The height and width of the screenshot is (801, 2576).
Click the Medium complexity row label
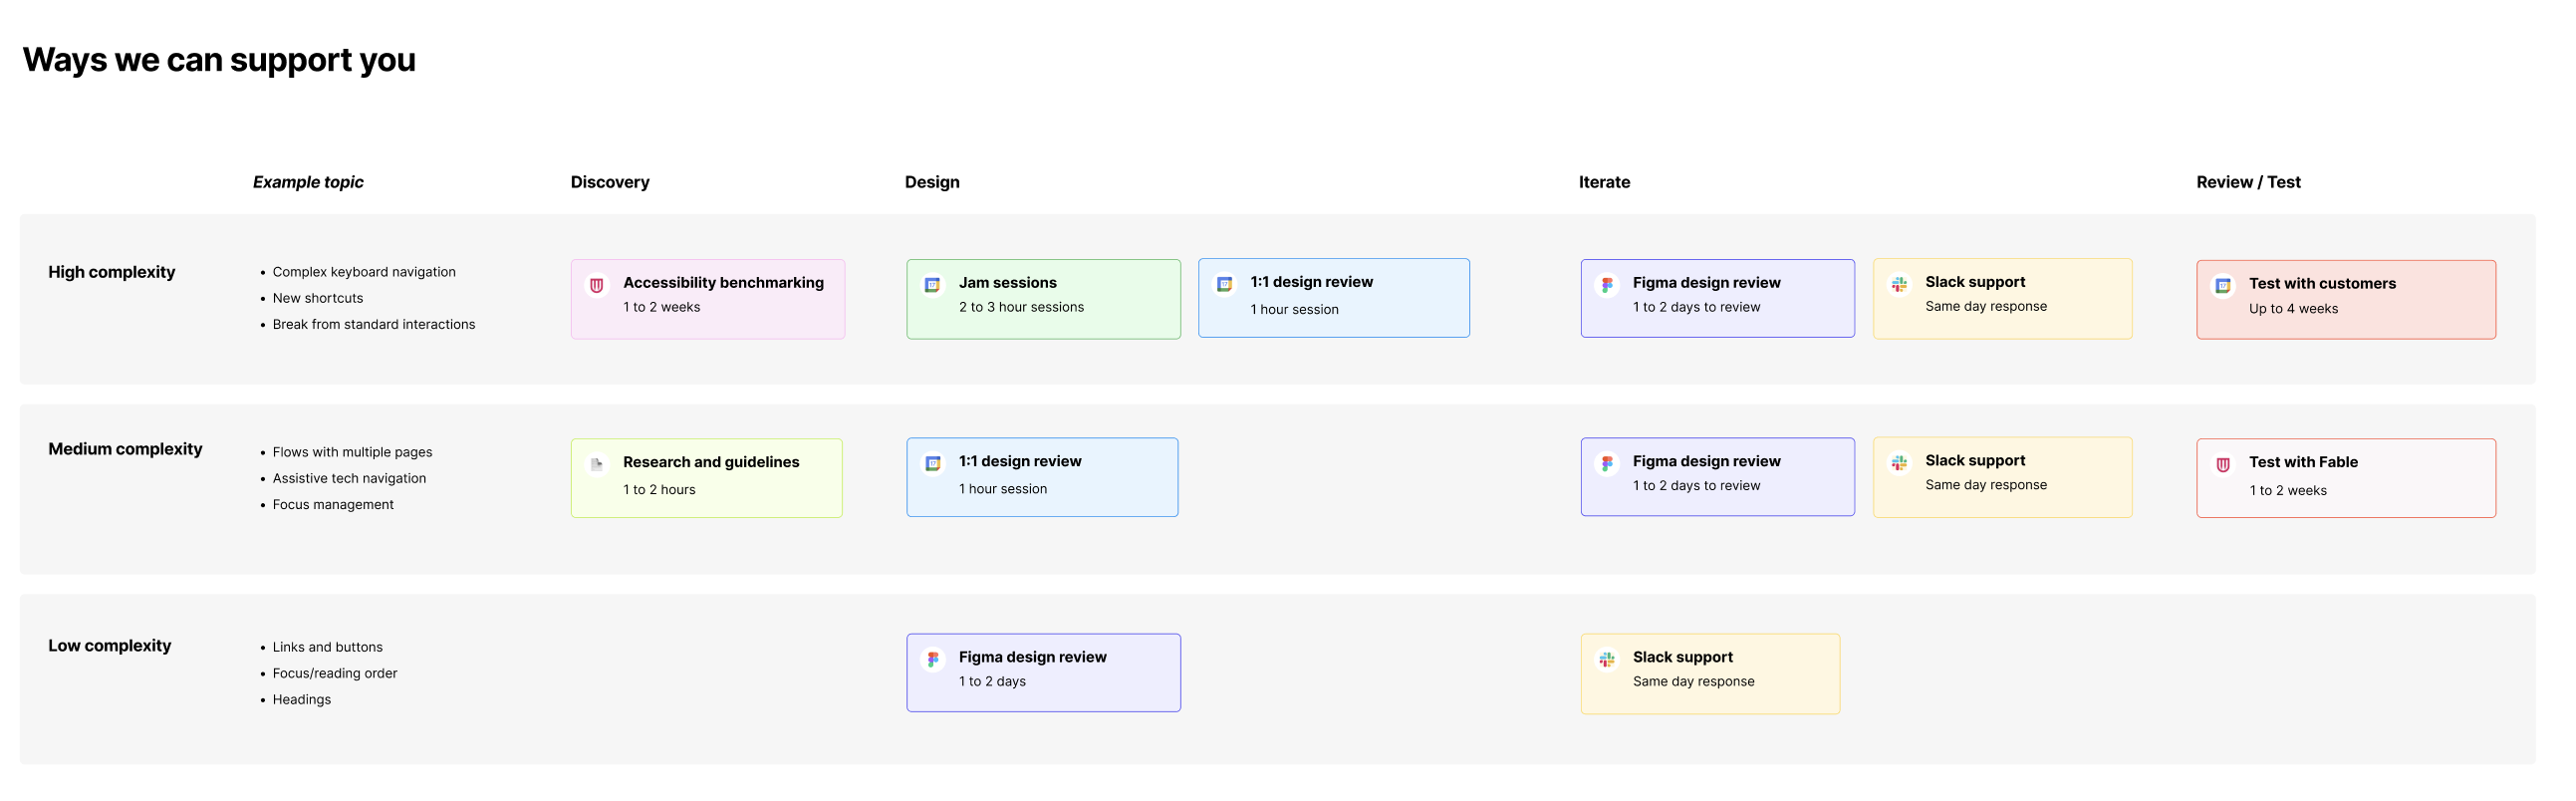(x=125, y=449)
